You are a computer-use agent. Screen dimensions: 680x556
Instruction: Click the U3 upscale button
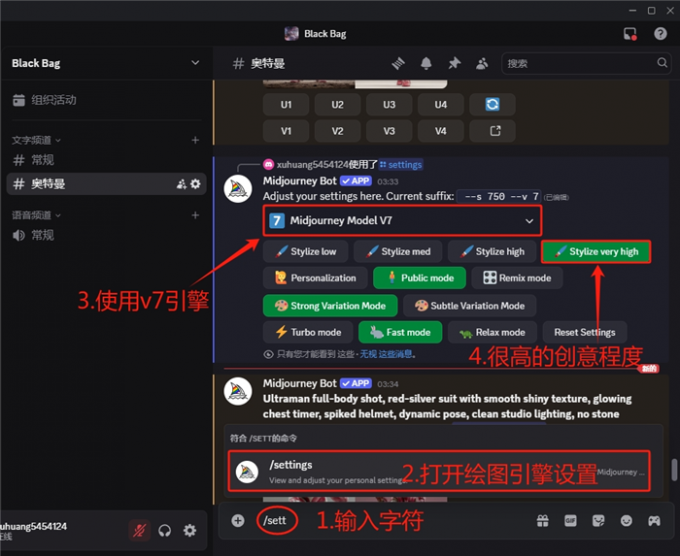click(389, 105)
